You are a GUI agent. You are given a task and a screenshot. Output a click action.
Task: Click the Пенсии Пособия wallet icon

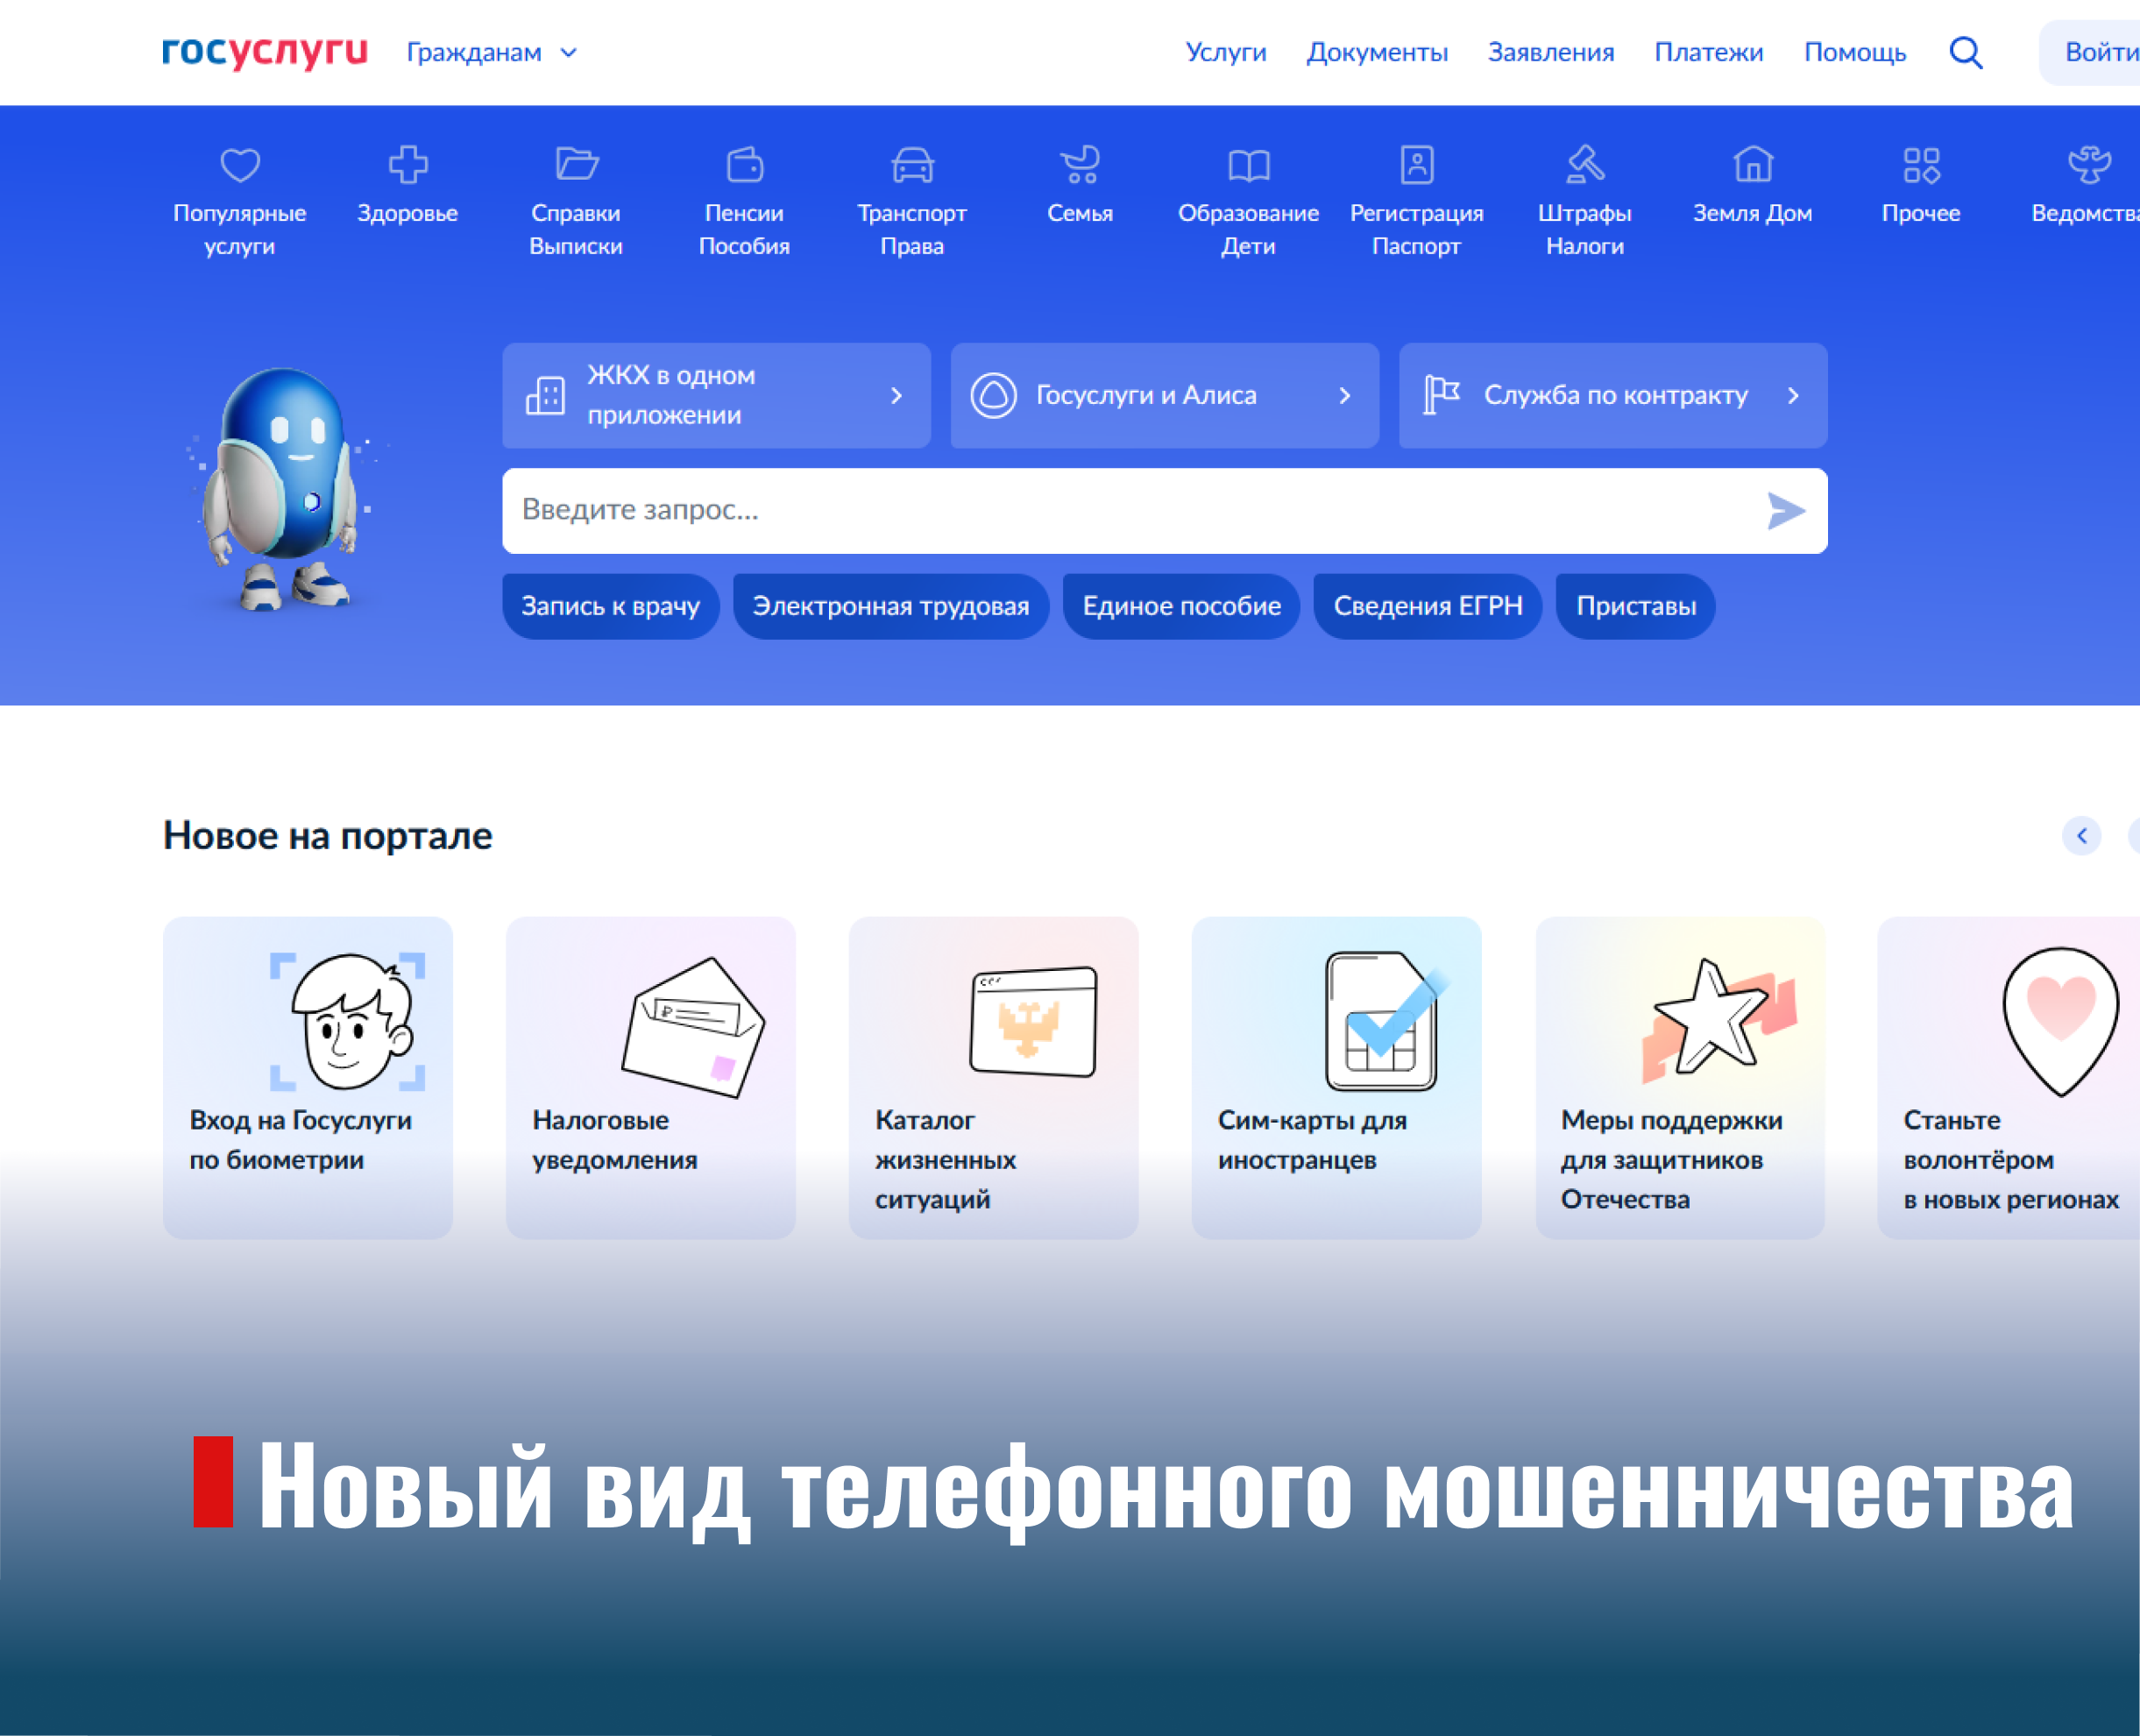click(x=744, y=165)
